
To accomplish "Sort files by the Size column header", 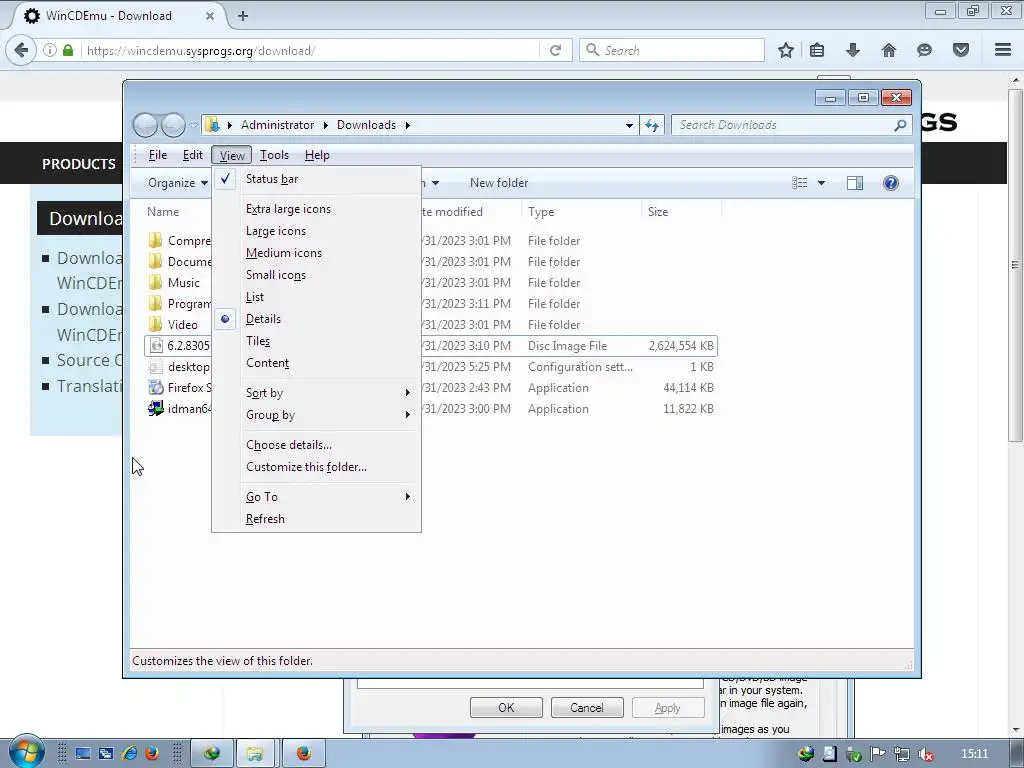I will click(680, 212).
